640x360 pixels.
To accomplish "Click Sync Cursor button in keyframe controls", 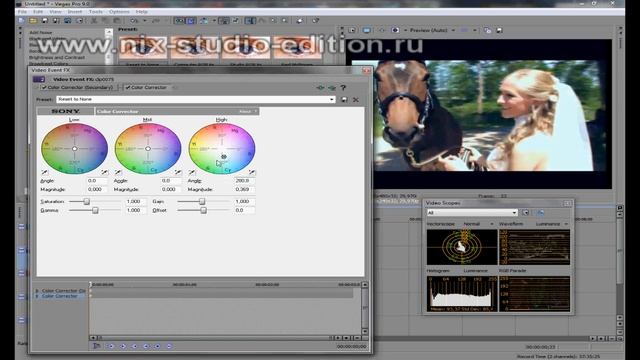I will pyautogui.click(x=97, y=346).
